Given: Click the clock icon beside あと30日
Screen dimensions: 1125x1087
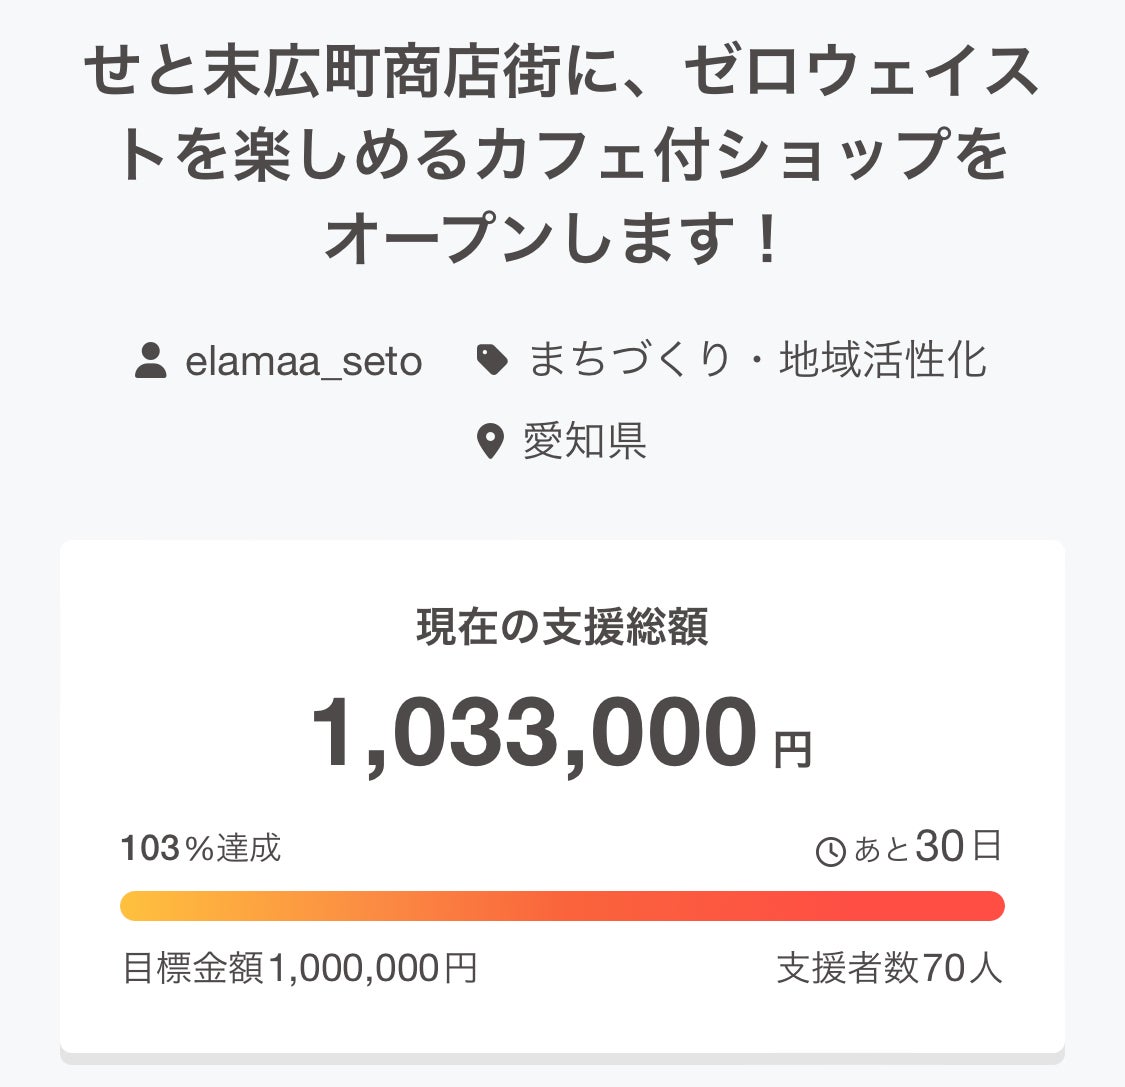Looking at the screenshot, I should (831, 852).
